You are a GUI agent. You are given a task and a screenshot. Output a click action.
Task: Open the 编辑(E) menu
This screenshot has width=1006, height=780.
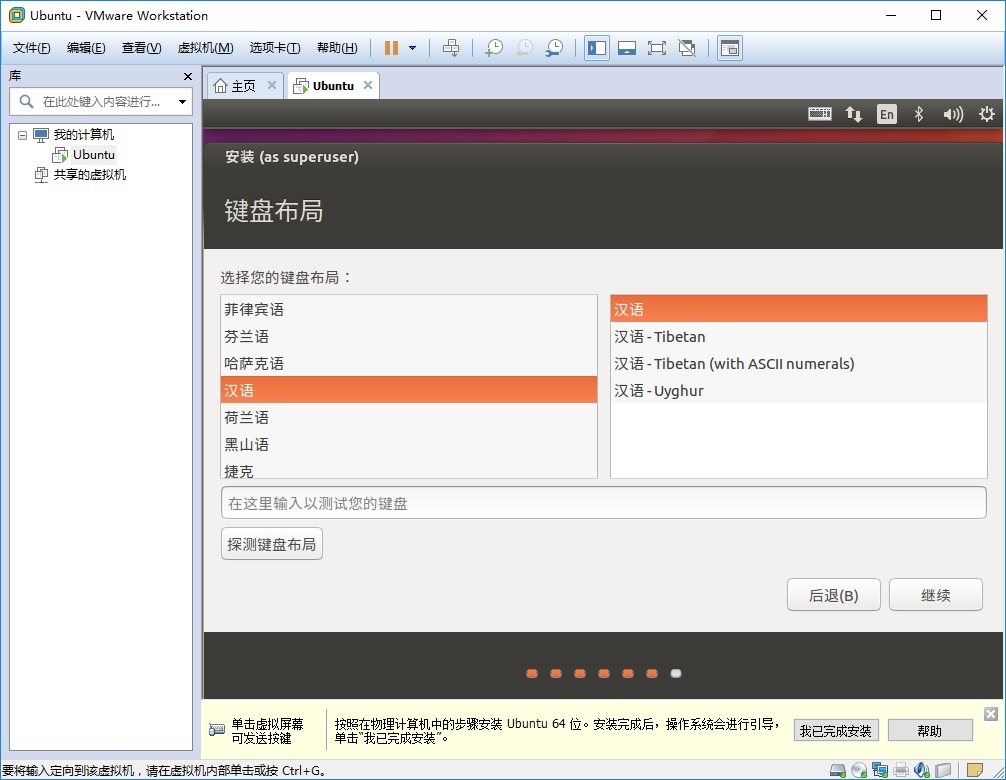(x=86, y=48)
